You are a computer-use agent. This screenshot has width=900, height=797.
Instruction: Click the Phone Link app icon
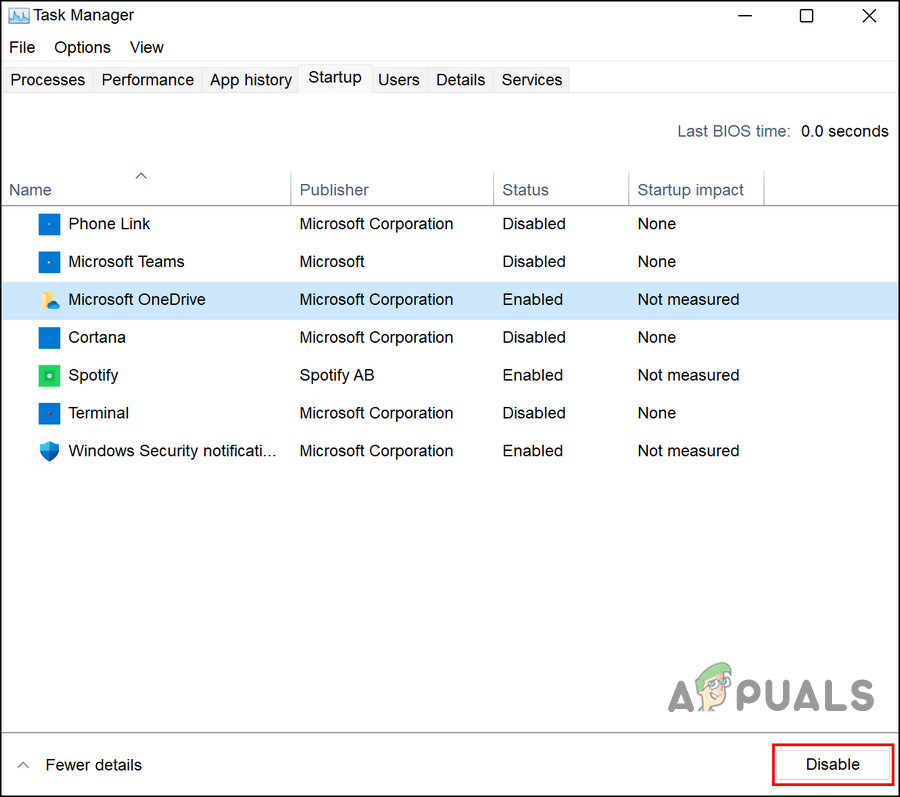pyautogui.click(x=49, y=224)
